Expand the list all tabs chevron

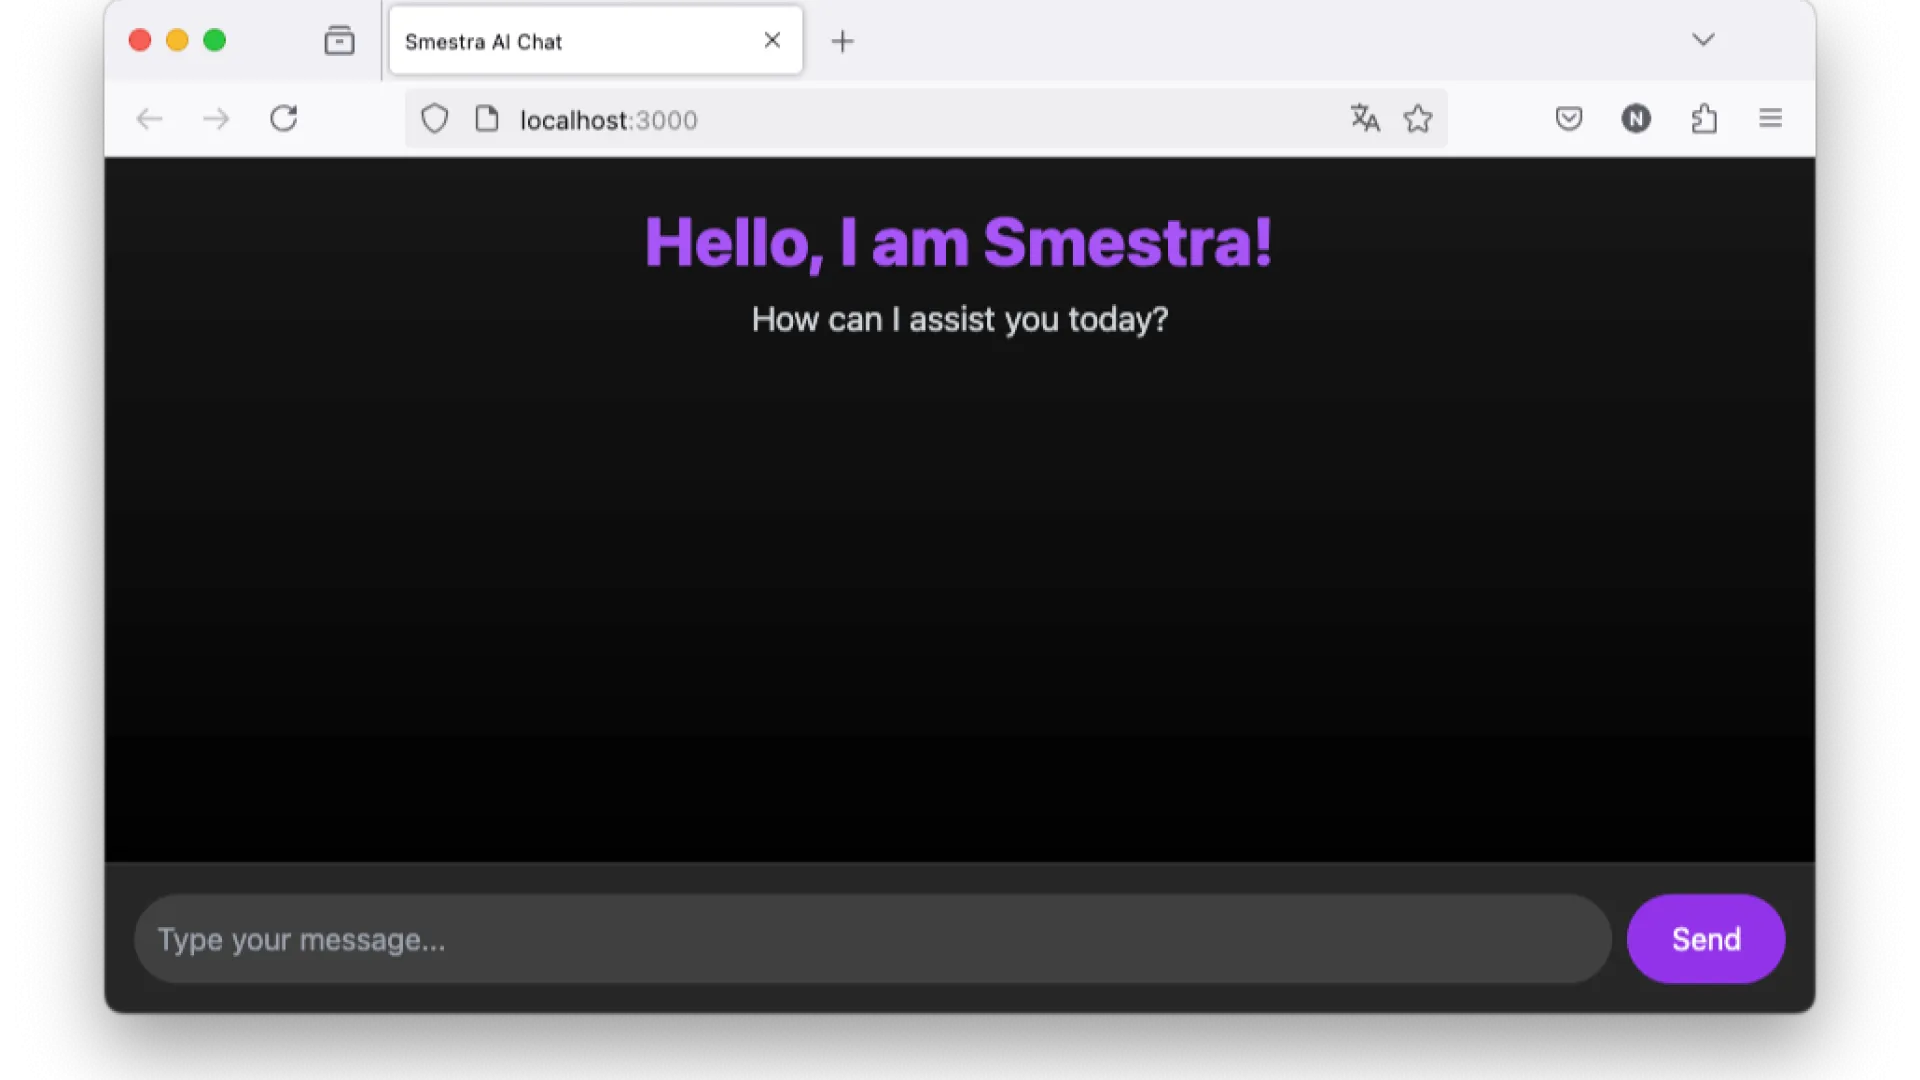click(x=1703, y=40)
